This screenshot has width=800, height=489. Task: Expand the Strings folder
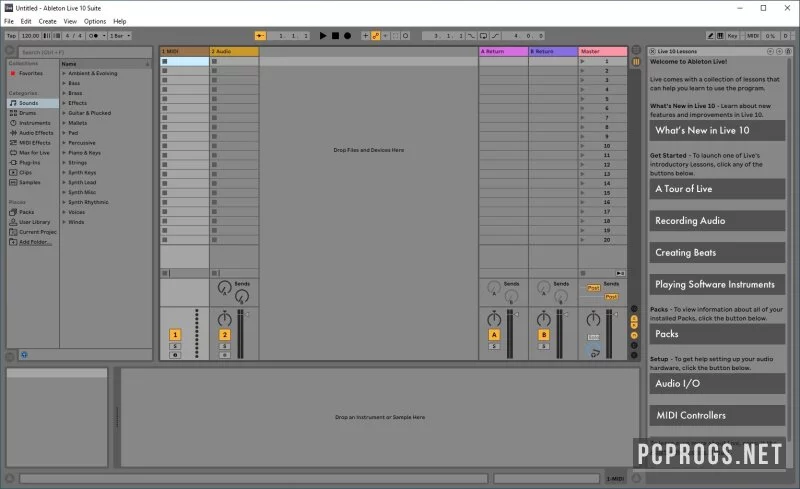[x=64, y=162]
